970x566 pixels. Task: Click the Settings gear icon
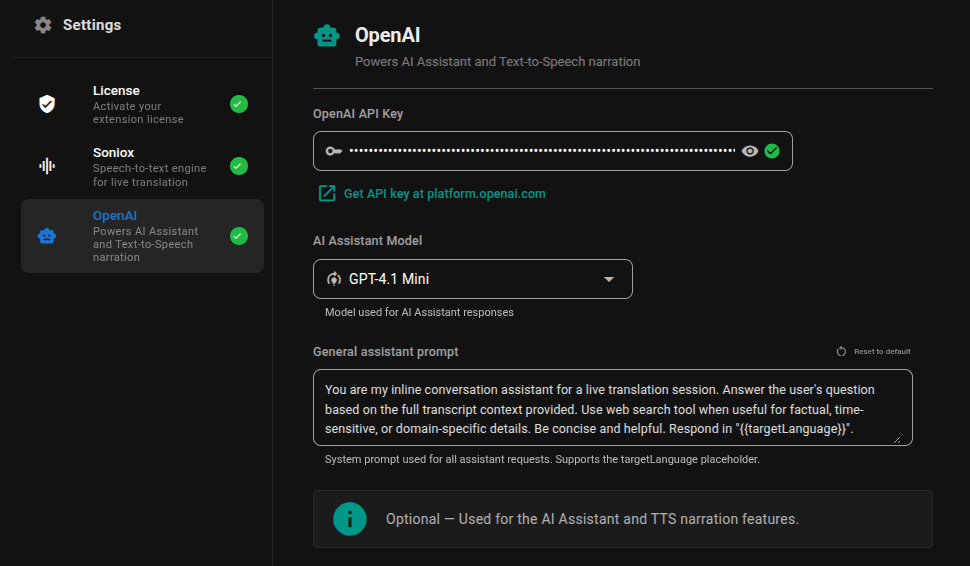(x=43, y=25)
